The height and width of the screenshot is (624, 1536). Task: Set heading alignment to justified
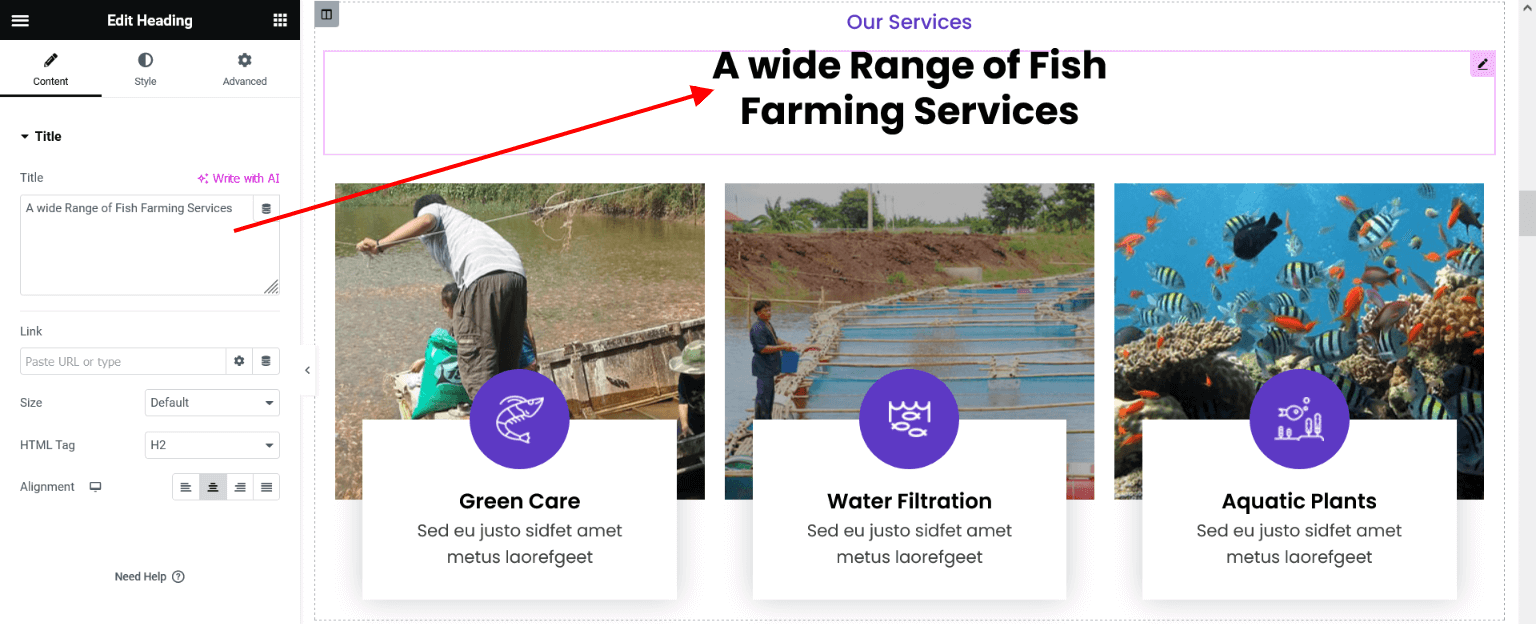tap(266, 487)
